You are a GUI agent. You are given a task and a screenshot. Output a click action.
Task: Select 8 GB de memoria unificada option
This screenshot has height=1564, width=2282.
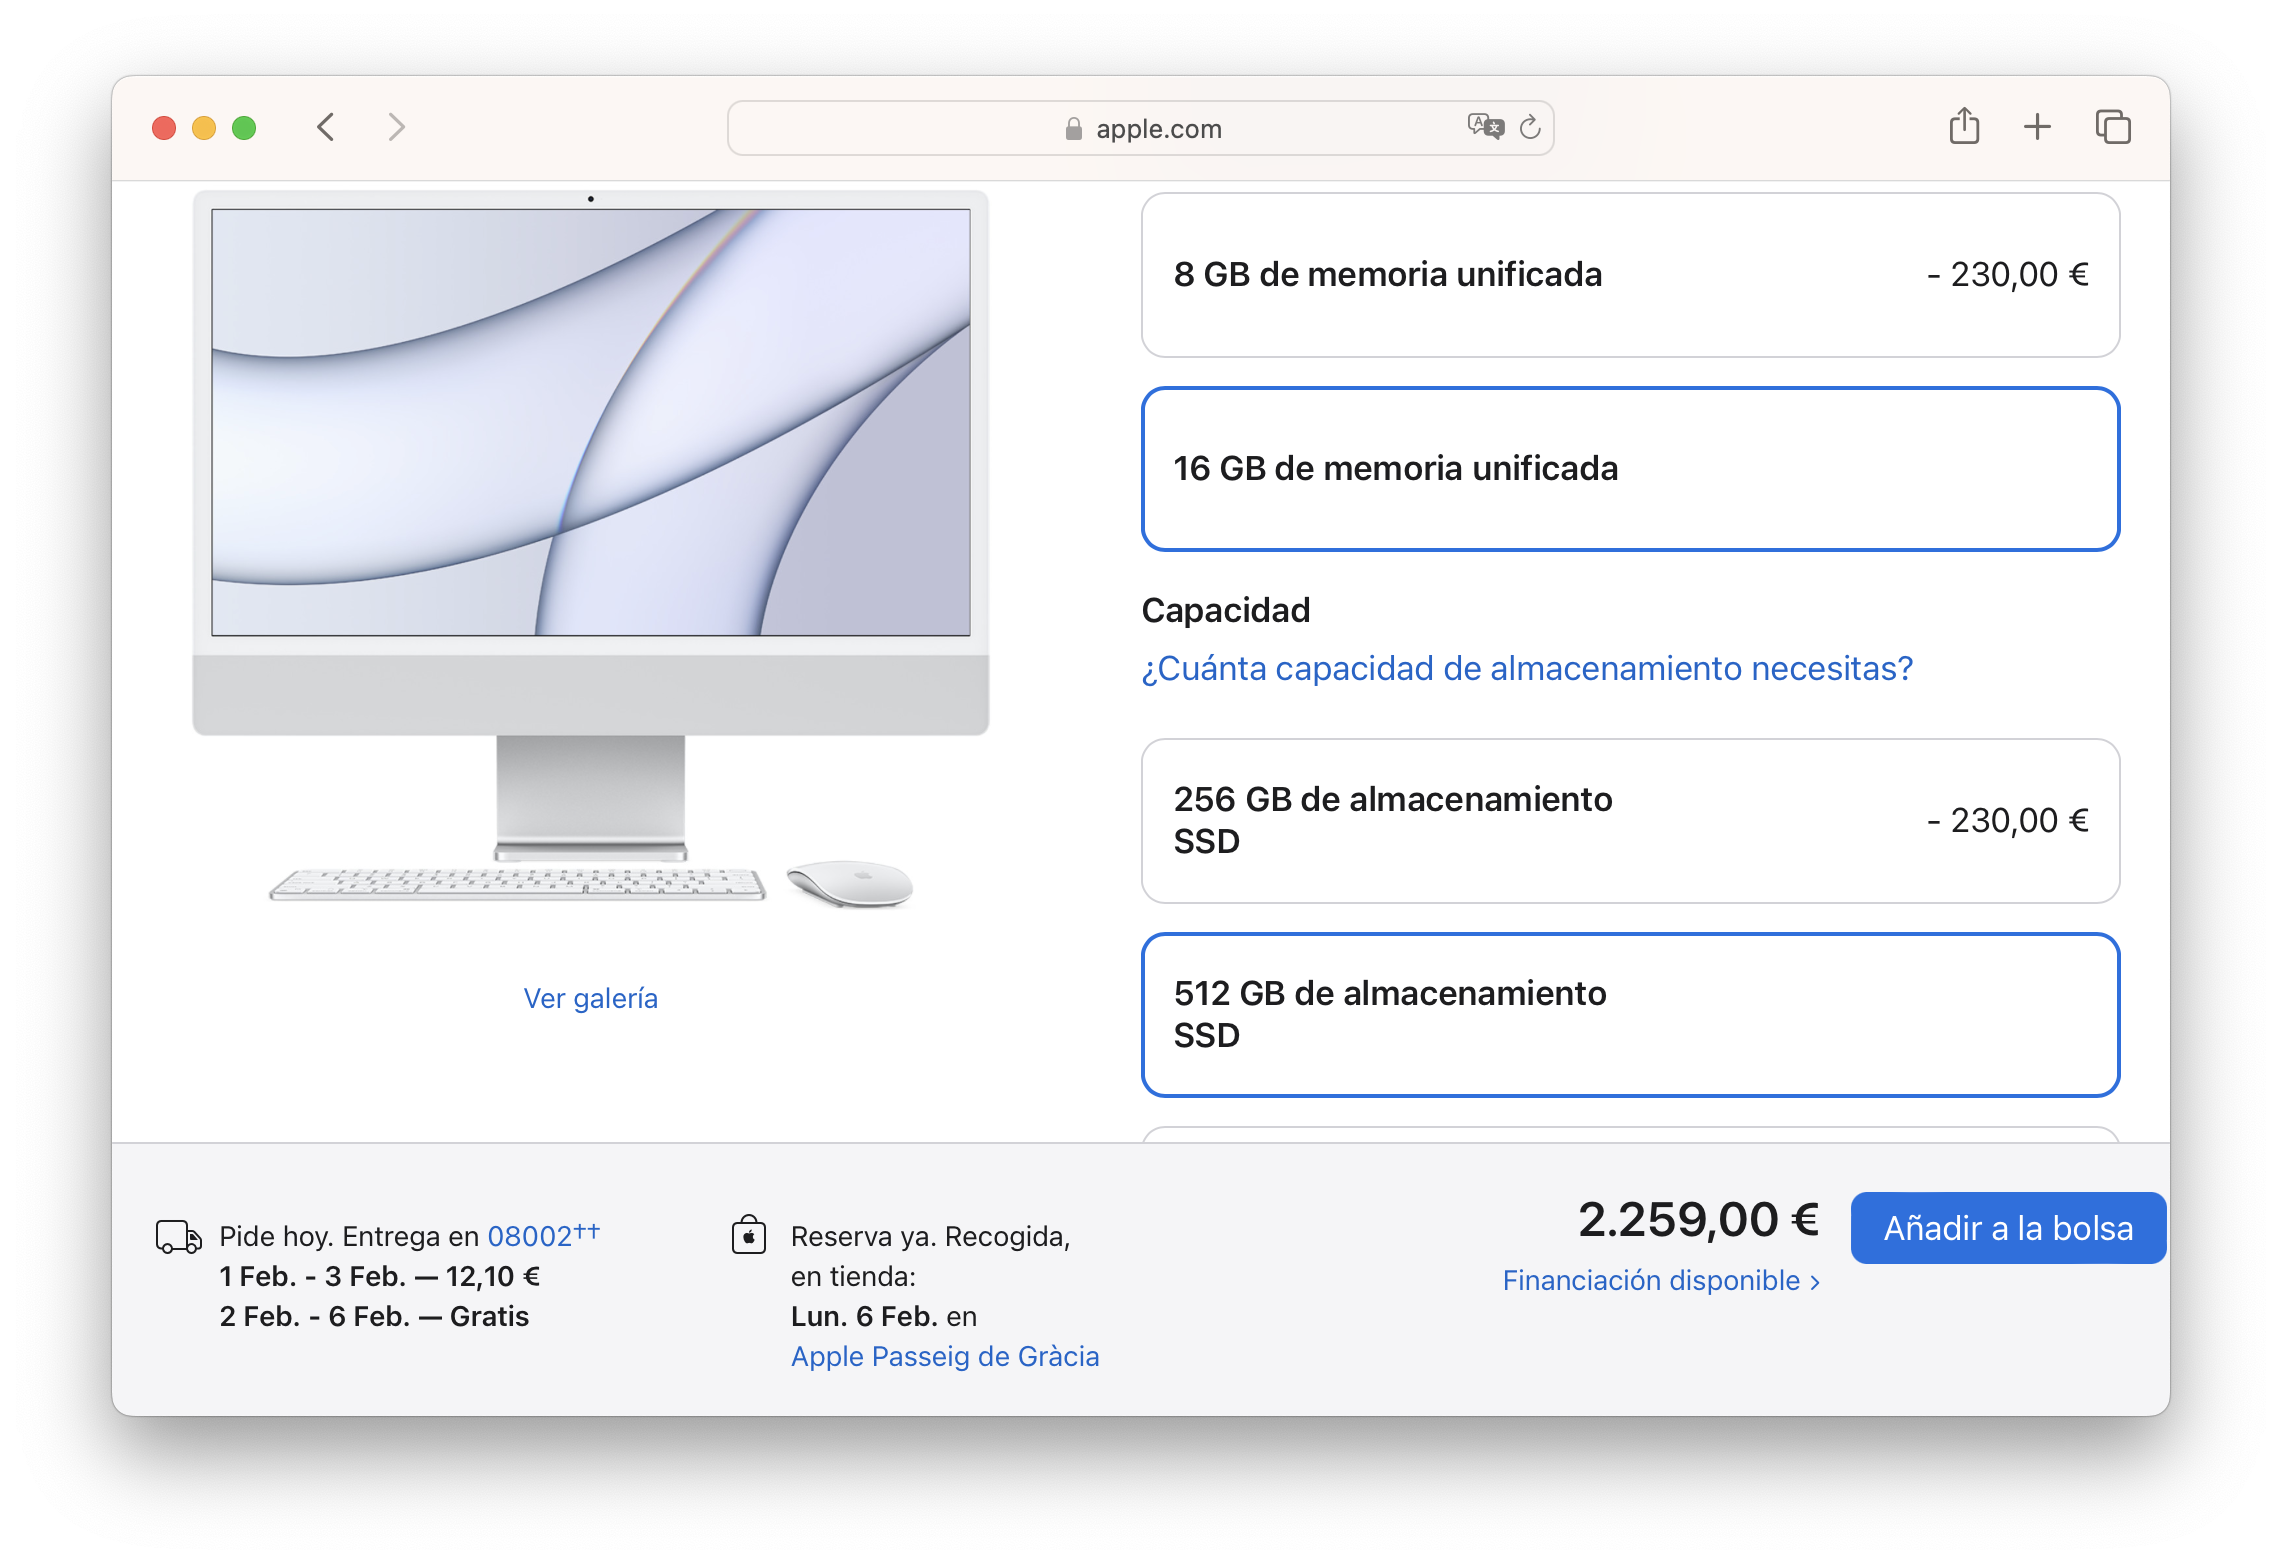(x=1630, y=275)
